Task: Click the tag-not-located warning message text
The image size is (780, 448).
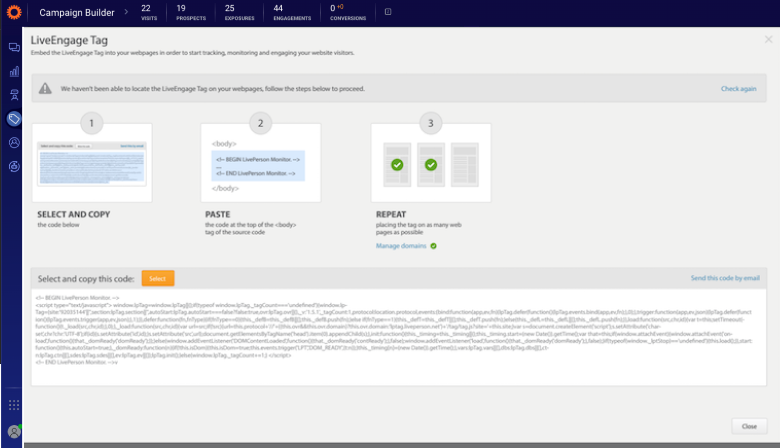Action: [212, 89]
